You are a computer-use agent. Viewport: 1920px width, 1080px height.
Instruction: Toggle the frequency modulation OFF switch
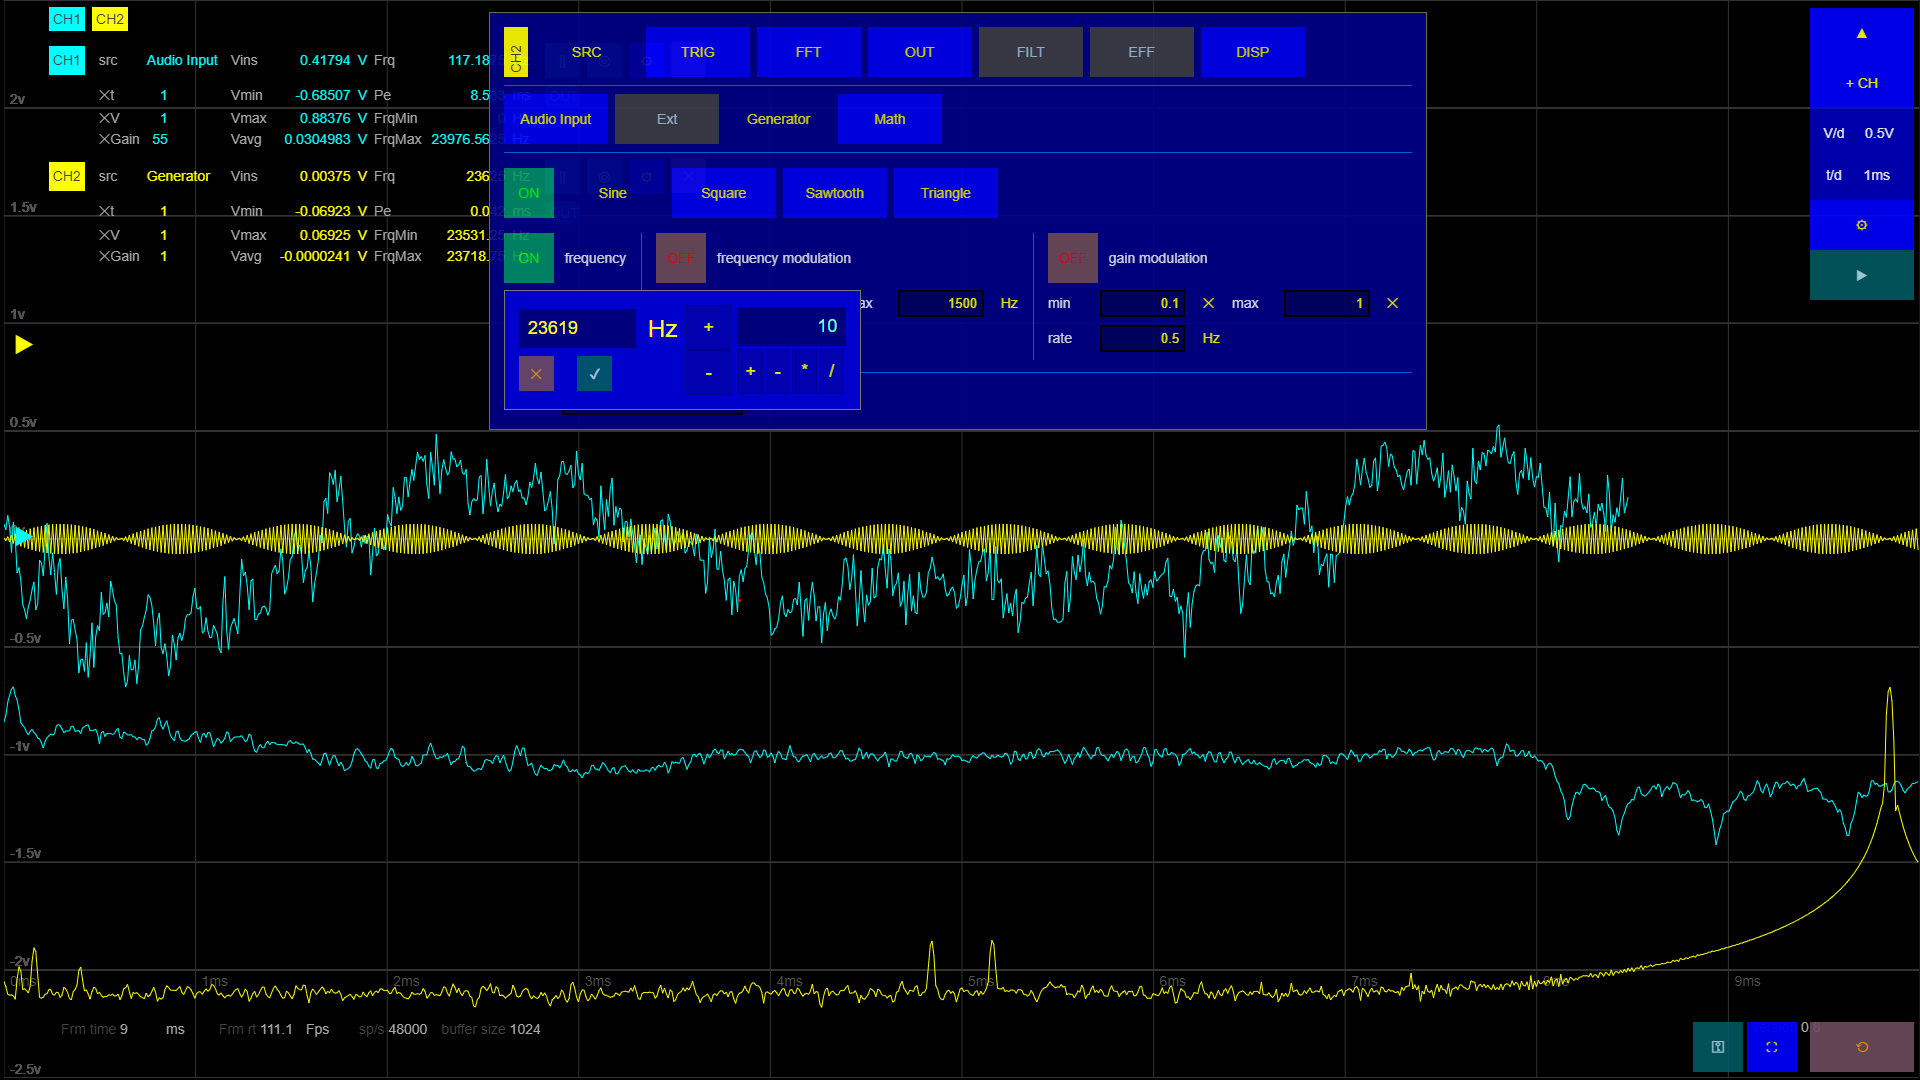click(x=680, y=258)
